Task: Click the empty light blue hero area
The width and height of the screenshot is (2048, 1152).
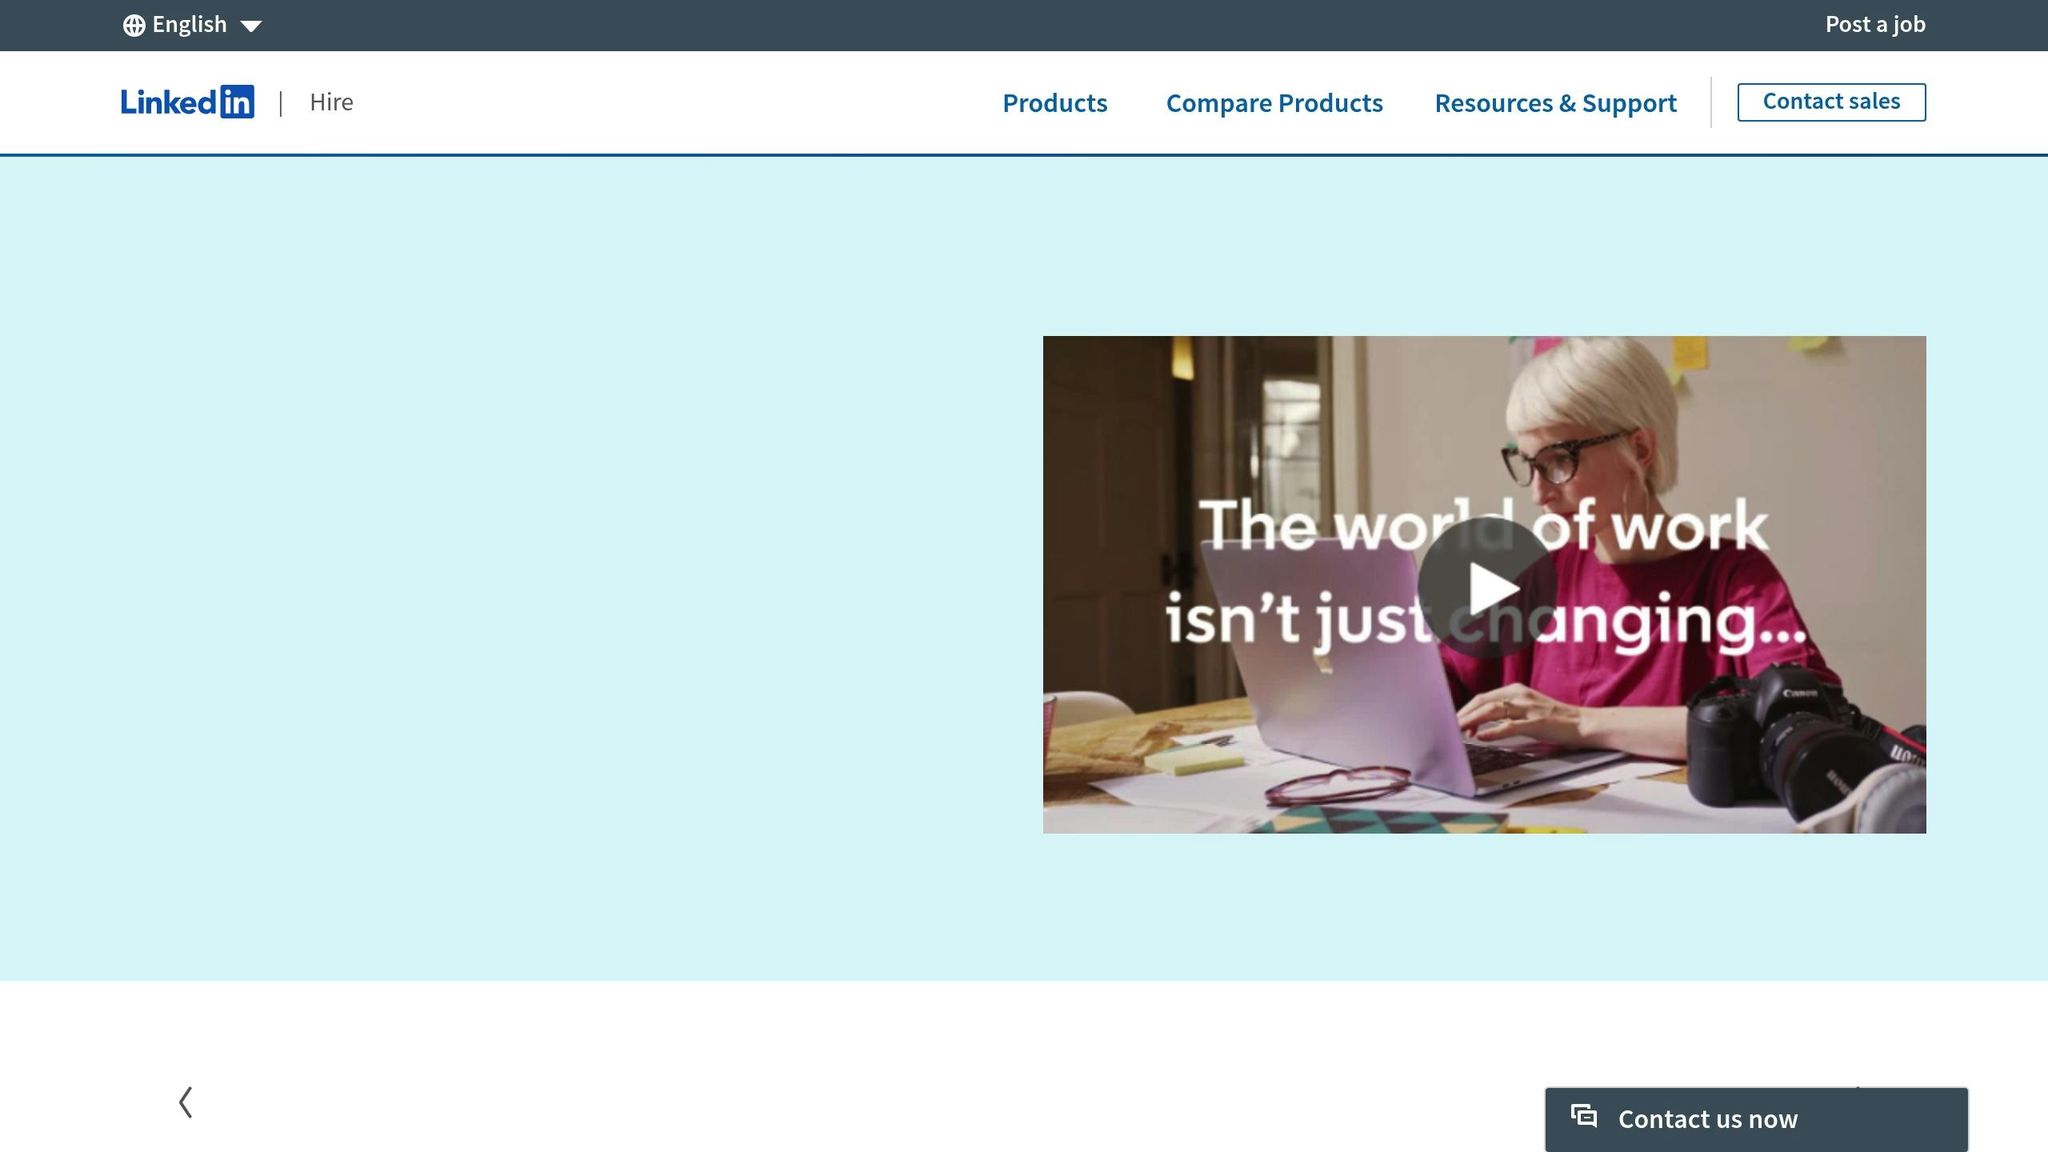Action: tap(520, 568)
